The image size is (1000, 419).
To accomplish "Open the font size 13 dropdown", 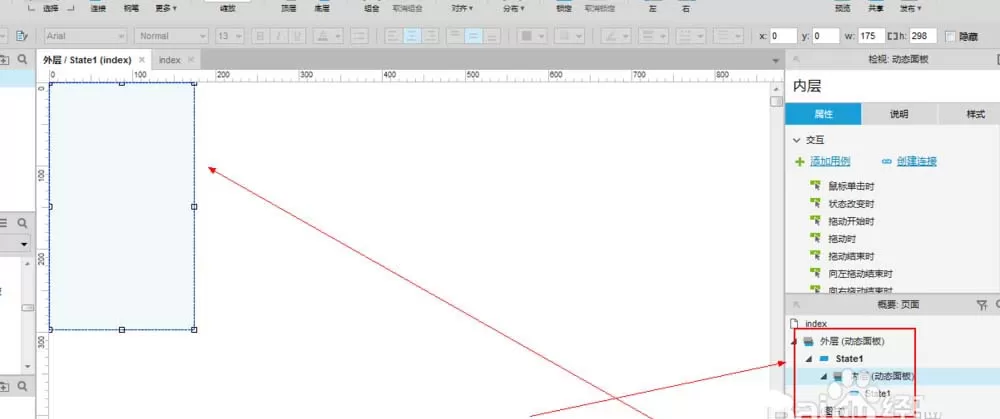I will pyautogui.click(x=230, y=36).
